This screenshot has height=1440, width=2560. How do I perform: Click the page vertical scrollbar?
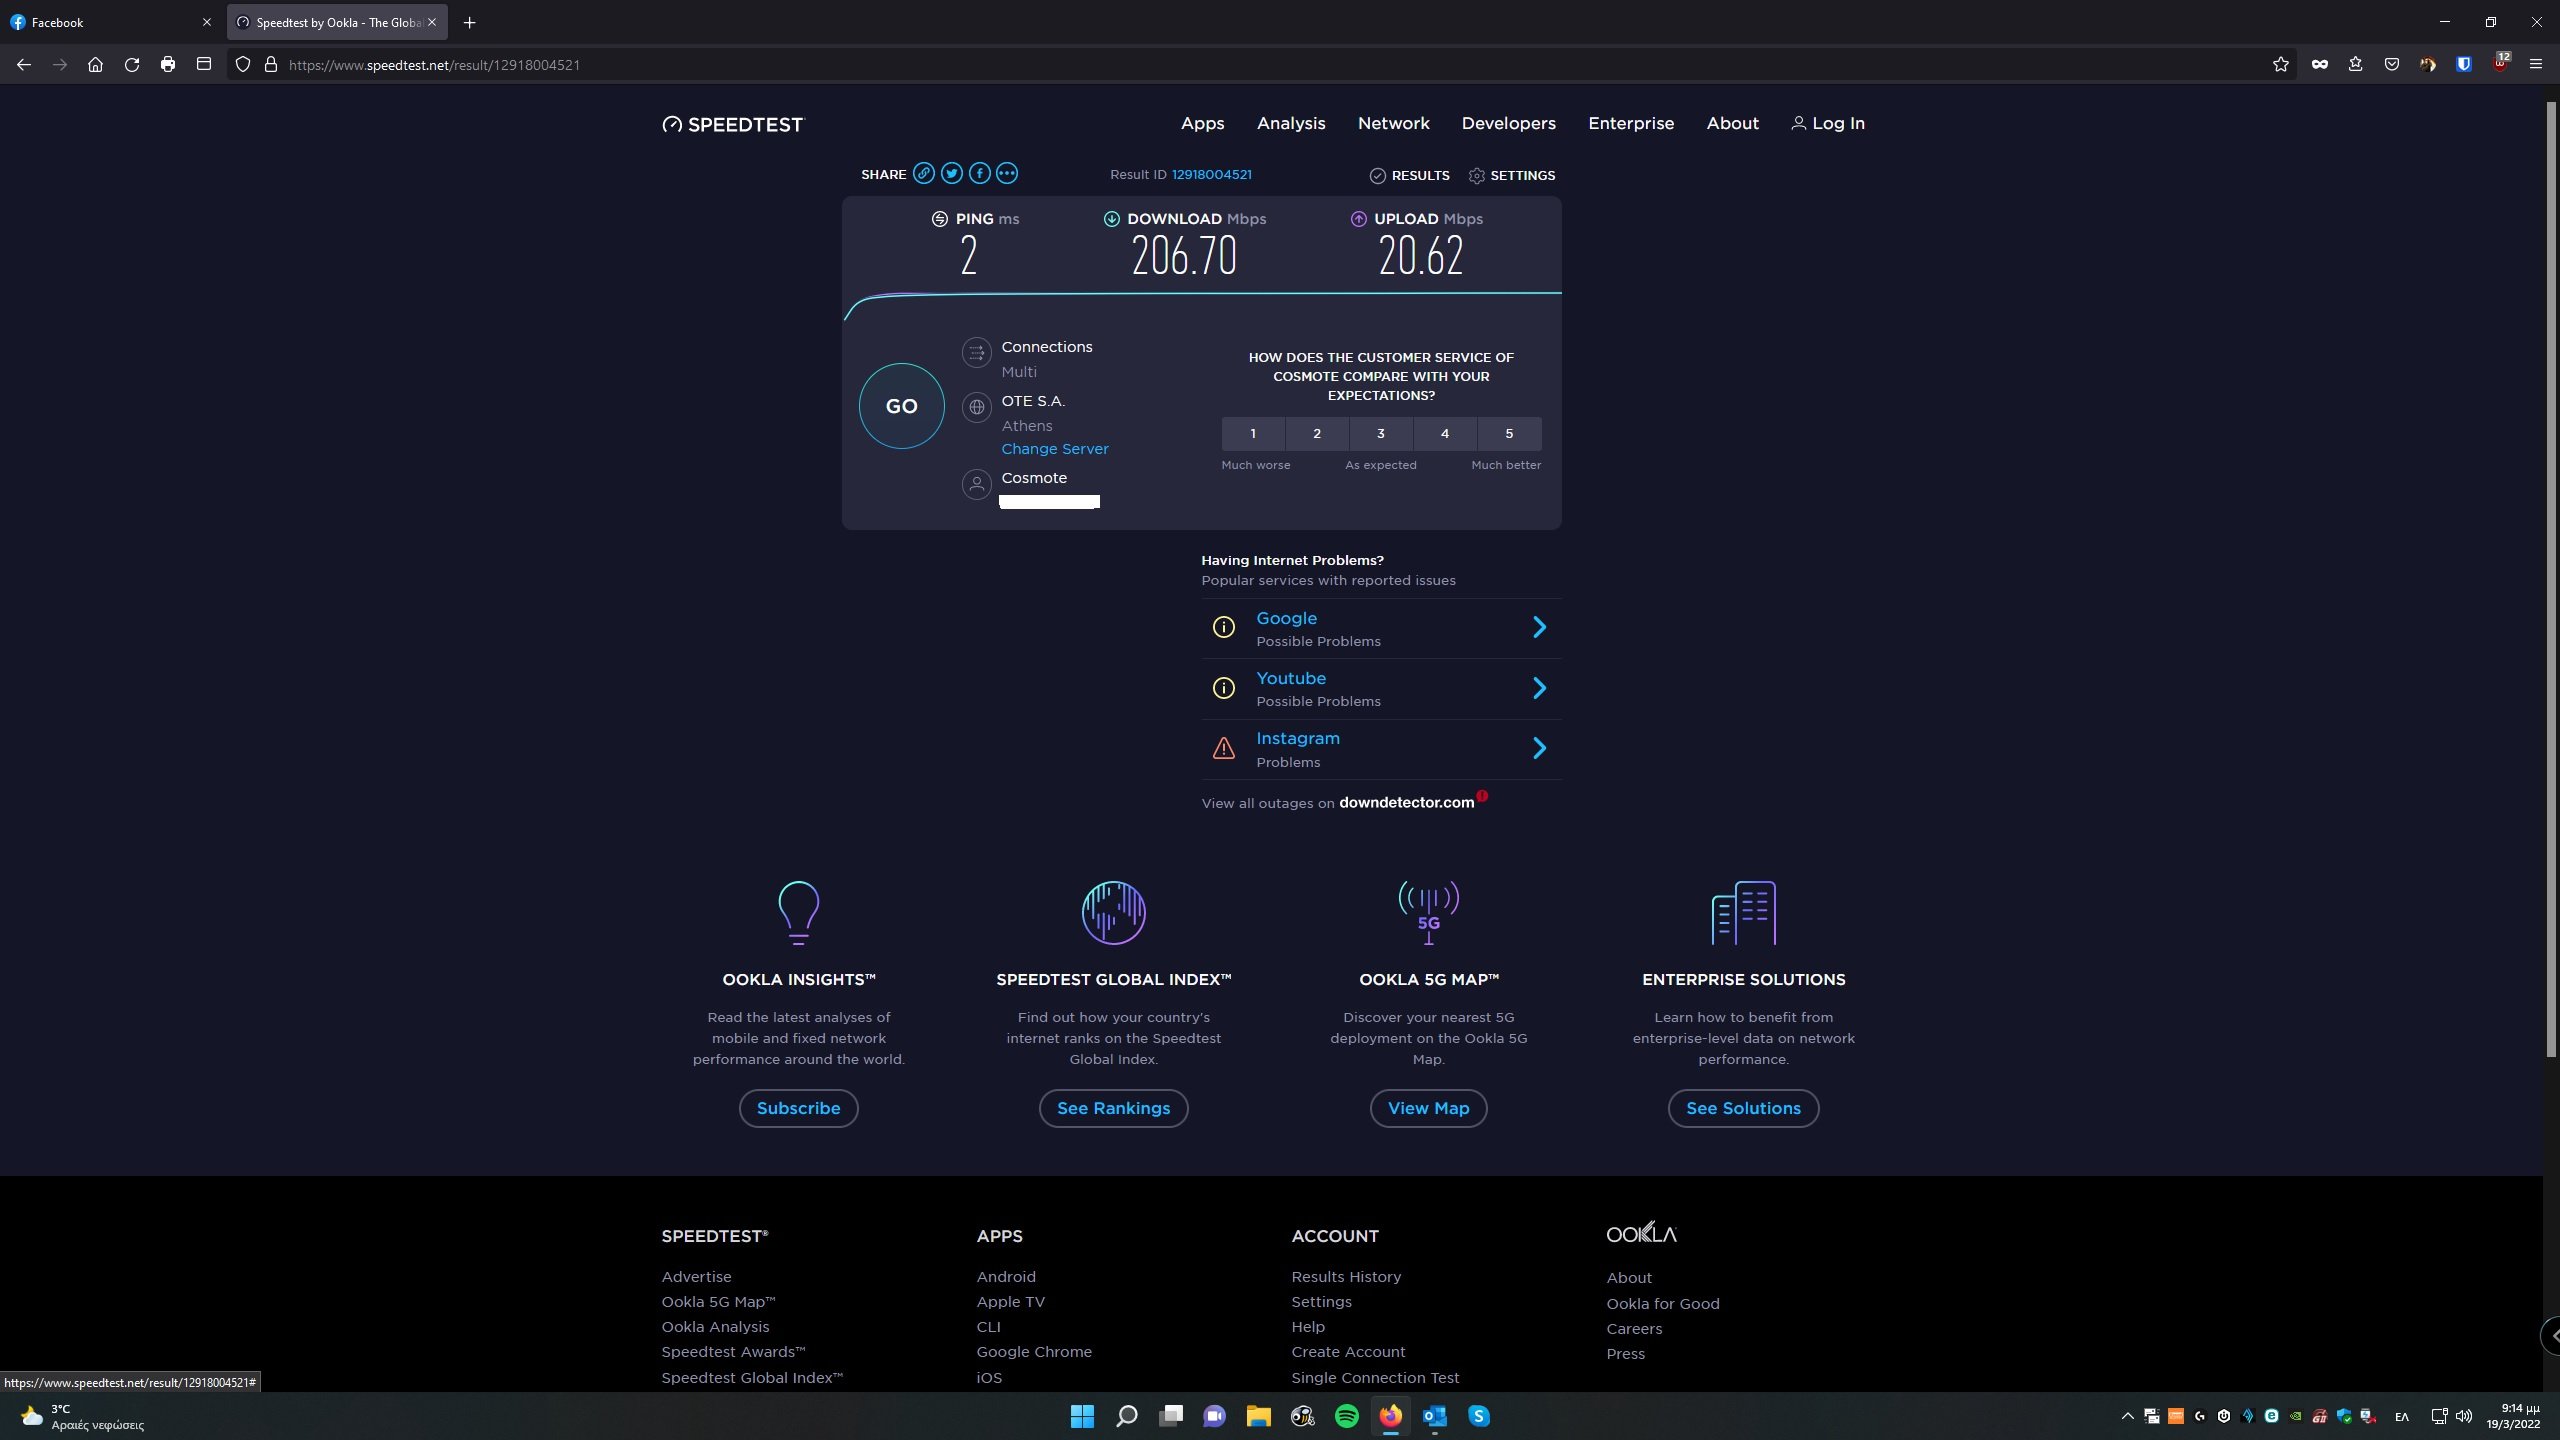point(2551,580)
